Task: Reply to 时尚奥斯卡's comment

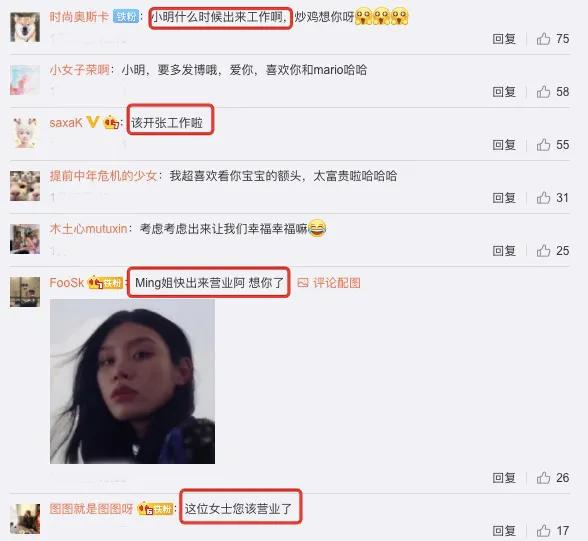Action: (504, 39)
